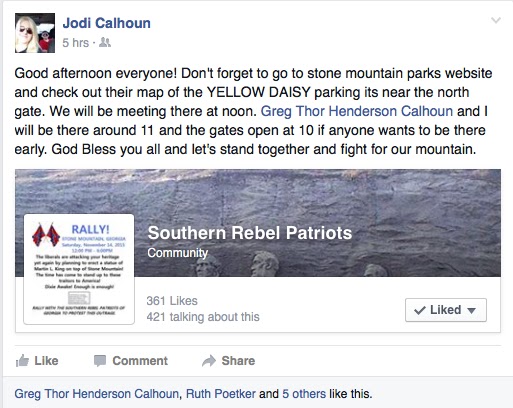
Task: Open the RALLY flyer page thumbnail
Action: (x=79, y=269)
